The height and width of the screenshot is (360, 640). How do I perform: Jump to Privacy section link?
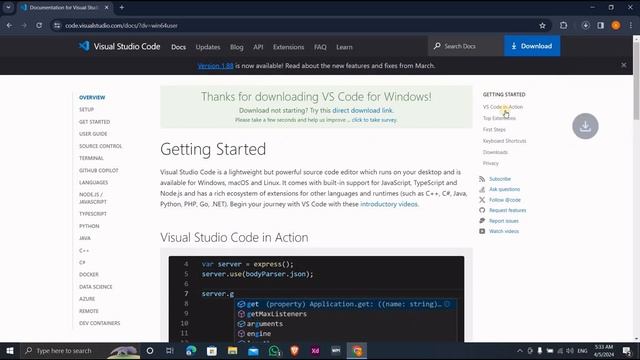(x=491, y=163)
